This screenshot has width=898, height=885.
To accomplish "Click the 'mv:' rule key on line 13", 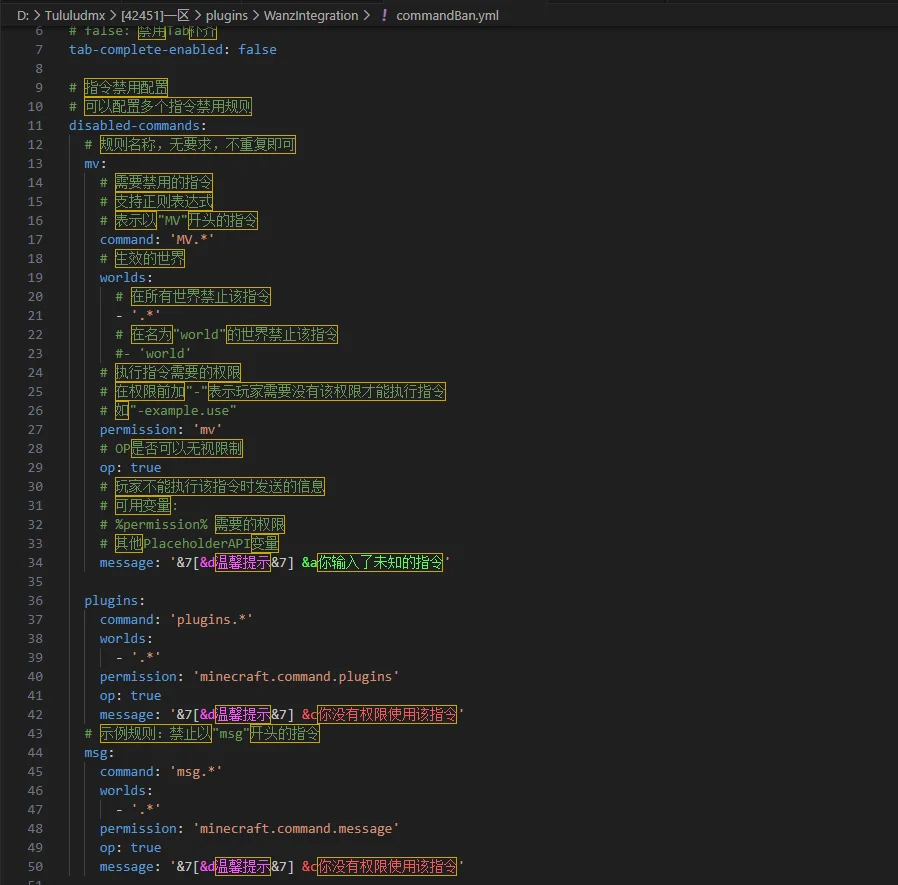I will click(96, 164).
